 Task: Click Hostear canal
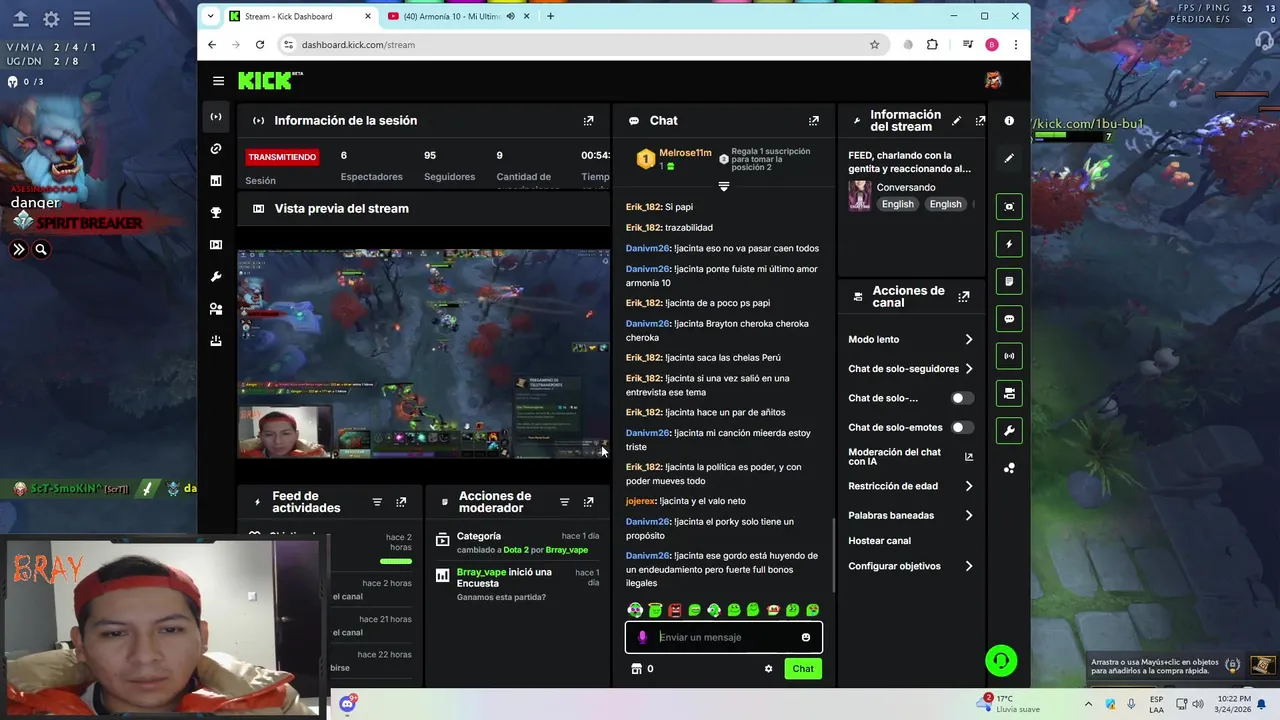coord(879,541)
